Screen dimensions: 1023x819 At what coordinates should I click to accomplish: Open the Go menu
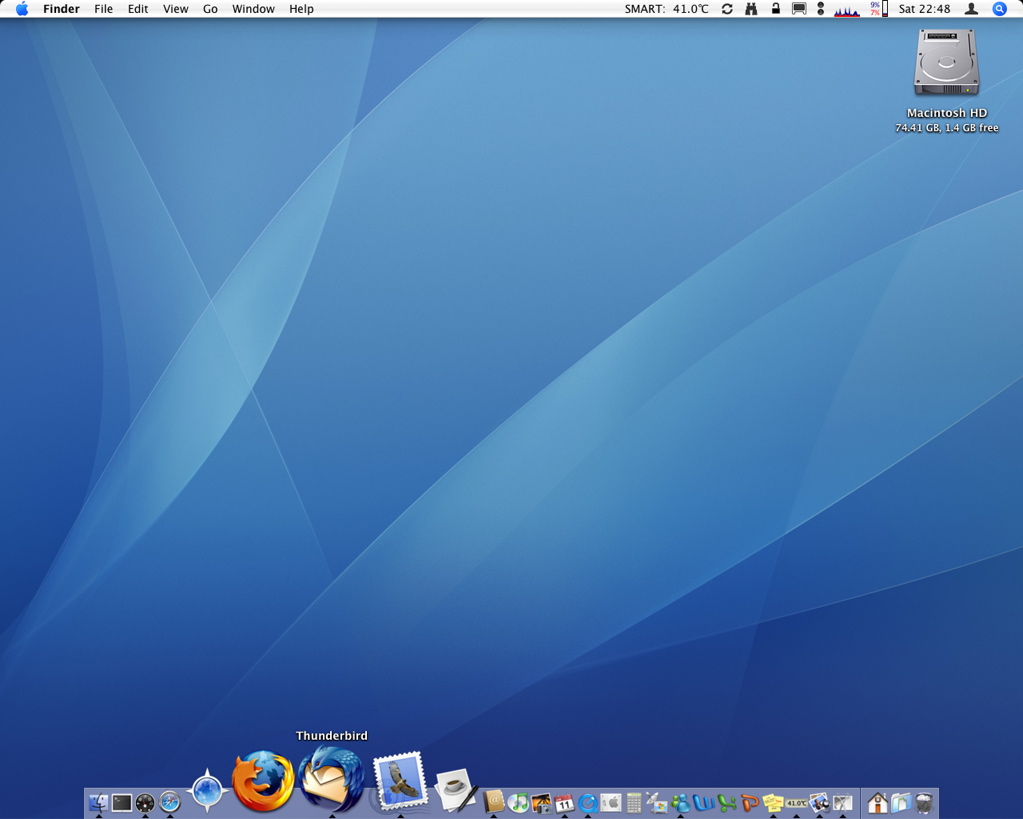[x=210, y=9]
